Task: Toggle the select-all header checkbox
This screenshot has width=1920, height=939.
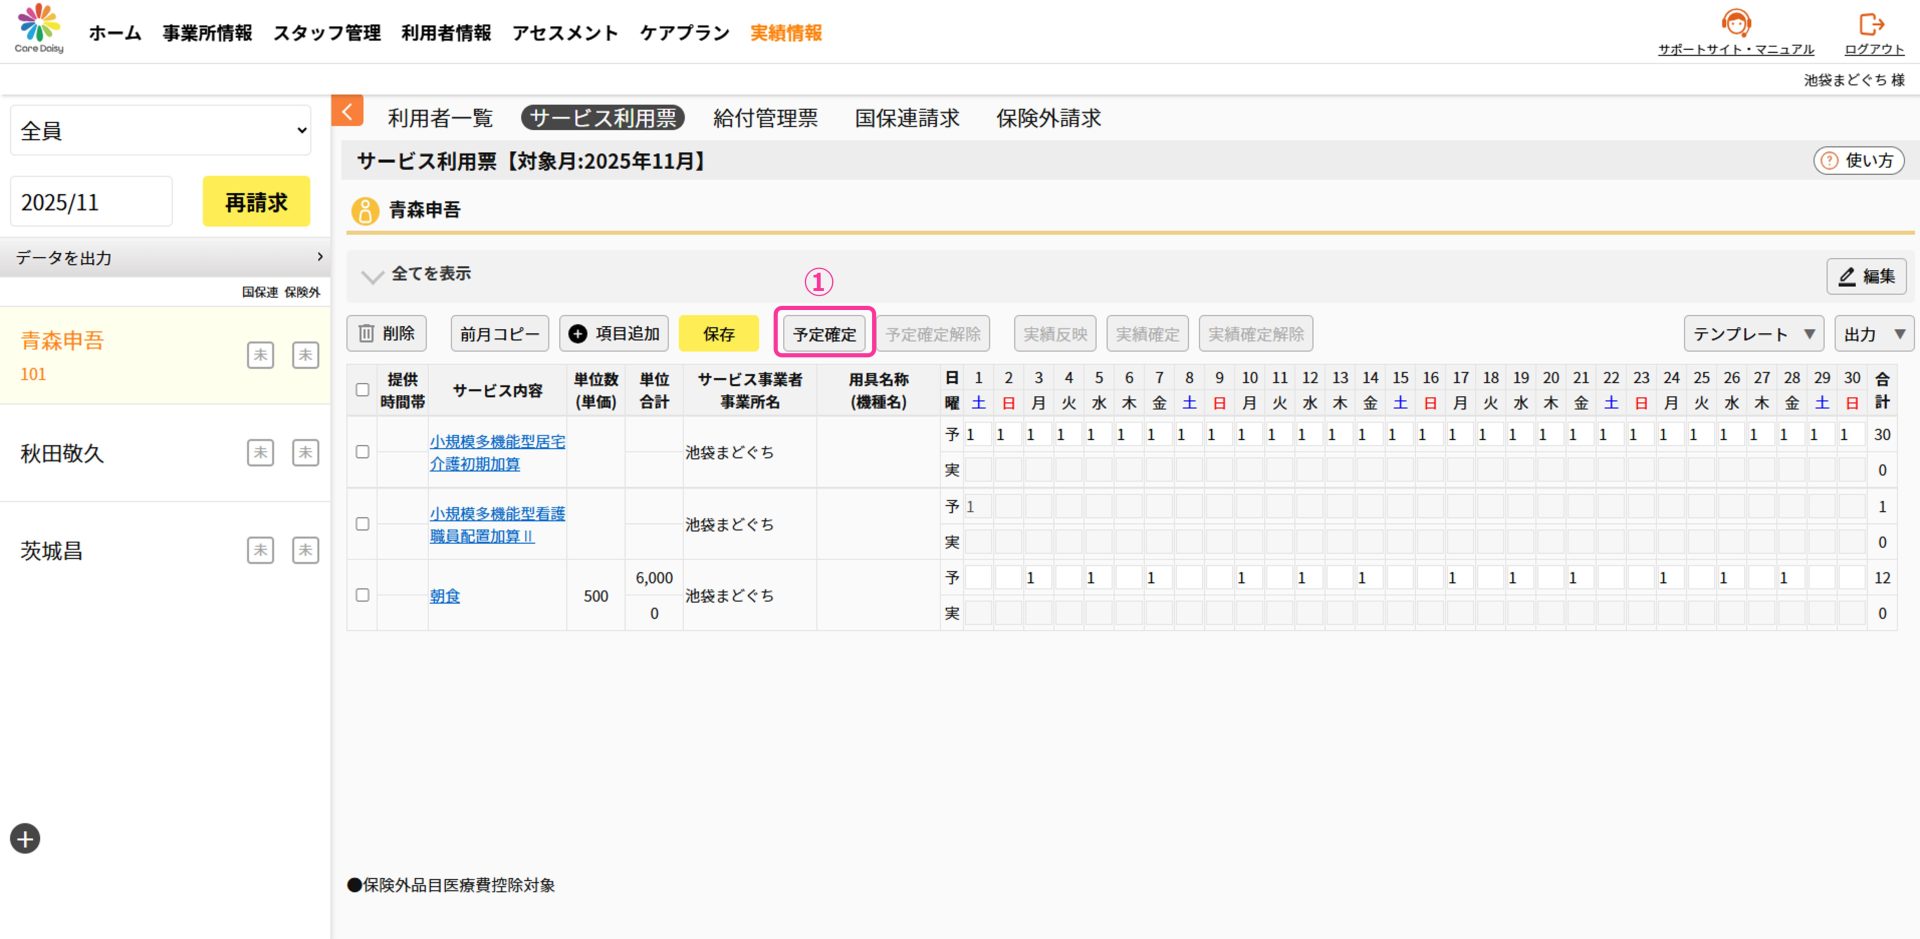Action: (x=362, y=390)
